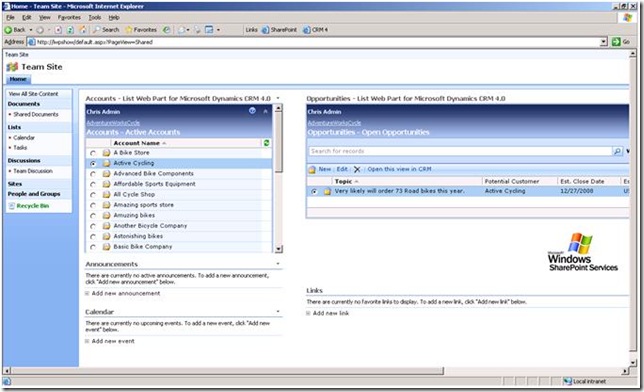Screen dimensions: 644x392
Task: Click the Refresh page toolbar icon
Action: pyautogui.click(x=70, y=30)
